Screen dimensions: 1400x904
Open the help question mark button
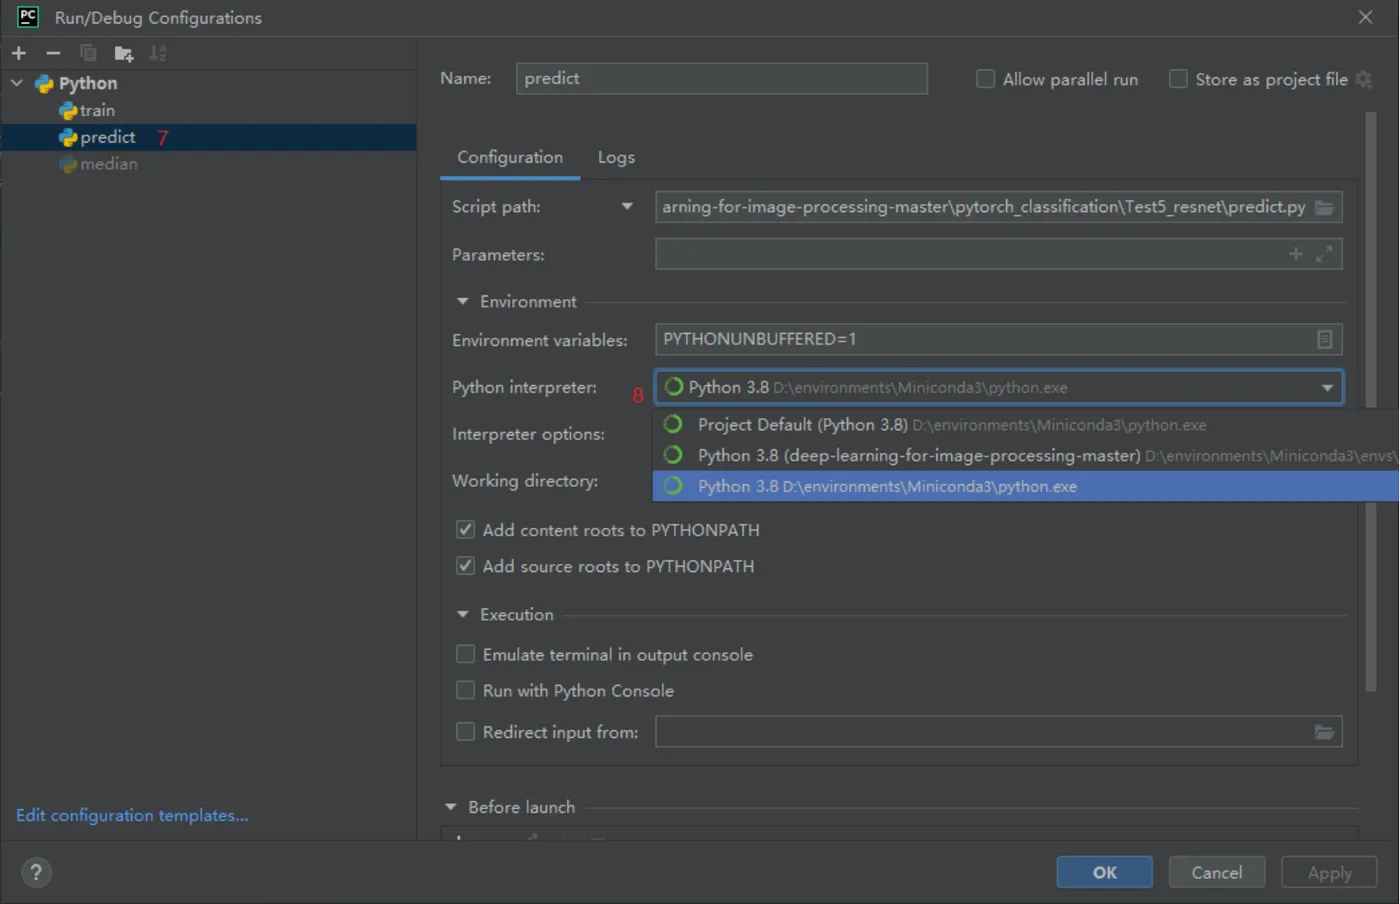[x=36, y=872]
